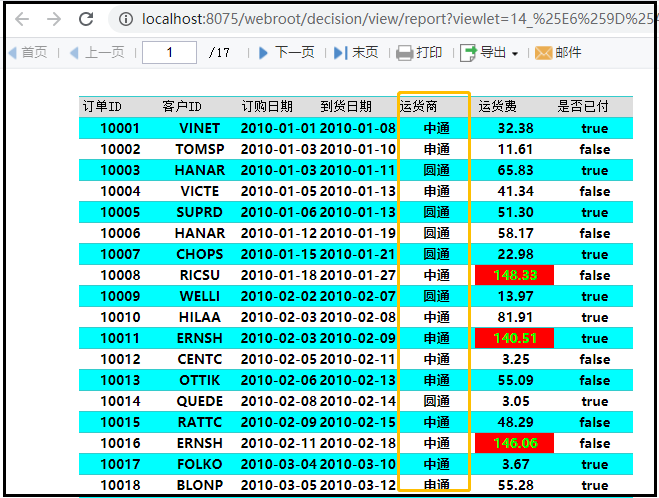Click arrival date 2010-01-27
The image size is (659, 498).
[358, 275]
